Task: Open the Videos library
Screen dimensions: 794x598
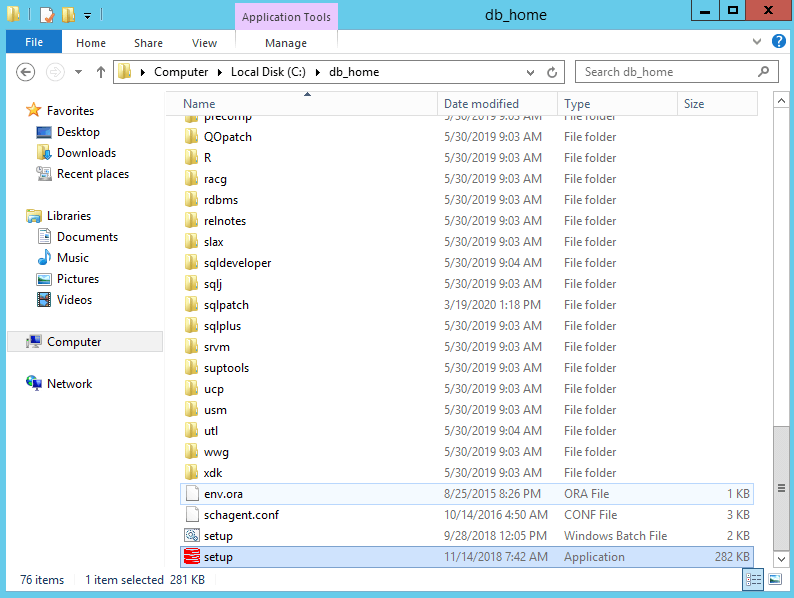Action: [74, 300]
